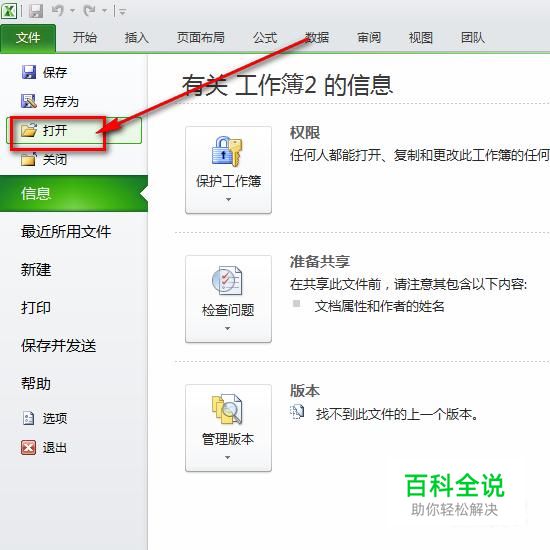The height and width of the screenshot is (550, 550).
Task: Click the padlock and key icon
Action: click(227, 151)
